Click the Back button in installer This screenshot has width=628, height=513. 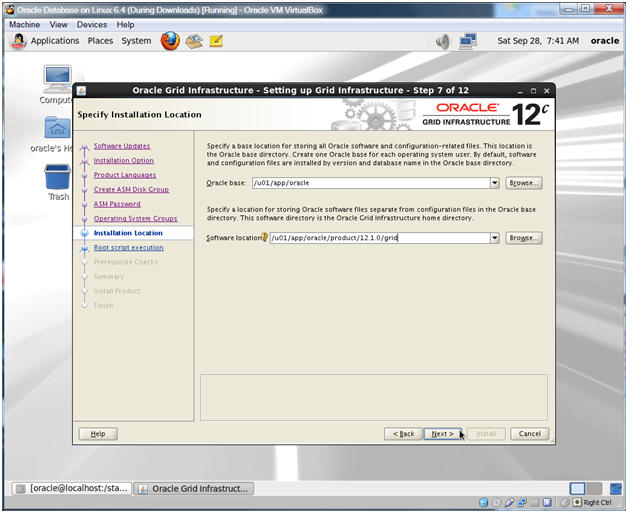(x=403, y=434)
